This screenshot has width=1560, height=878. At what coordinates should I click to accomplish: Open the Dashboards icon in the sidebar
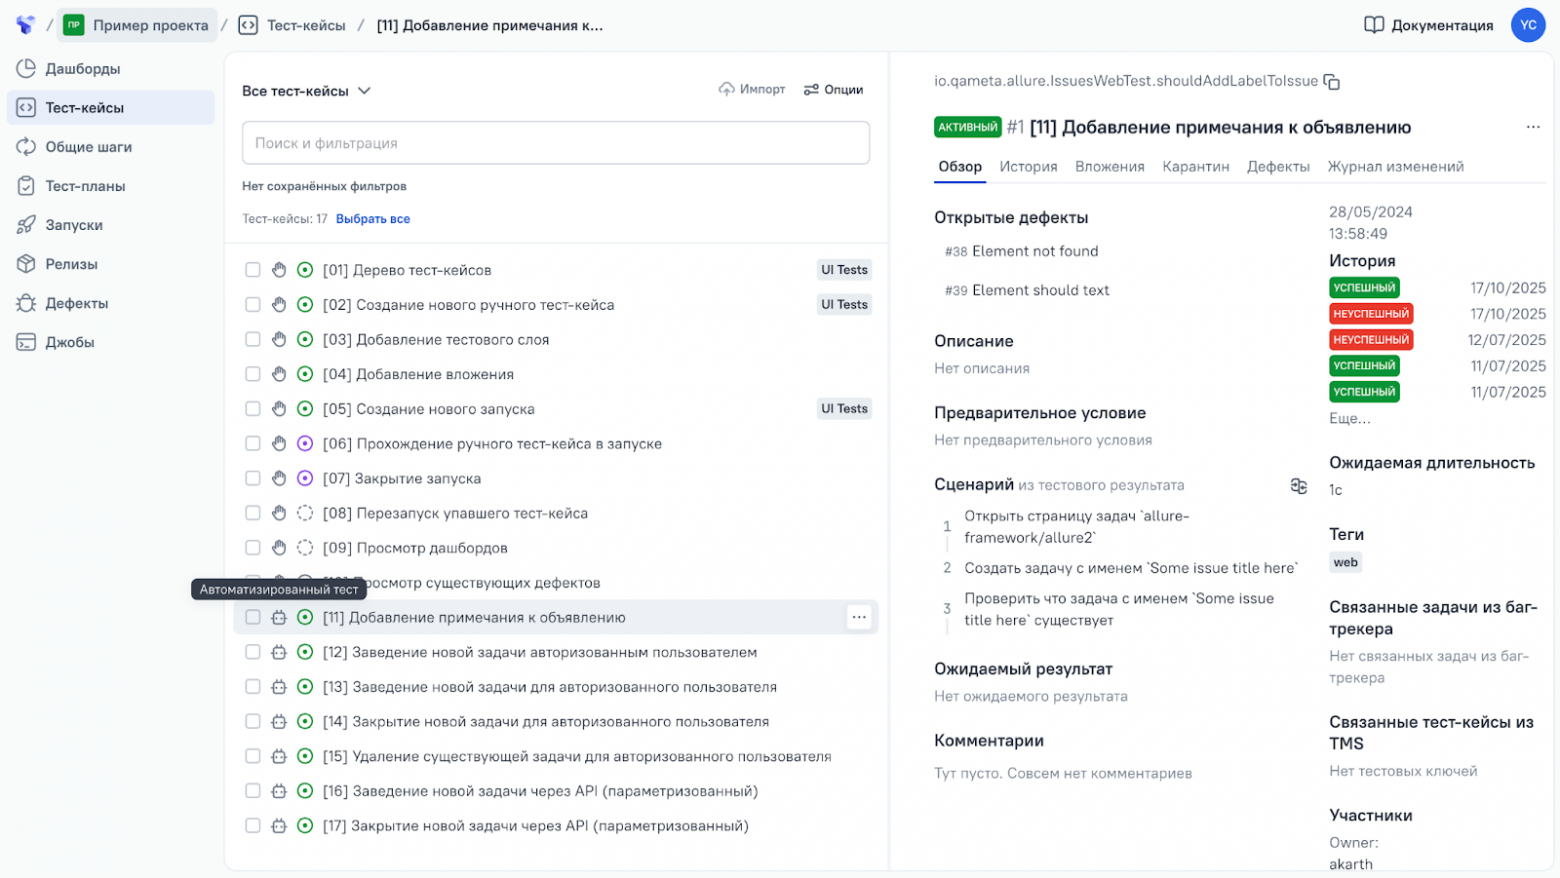tap(26, 69)
